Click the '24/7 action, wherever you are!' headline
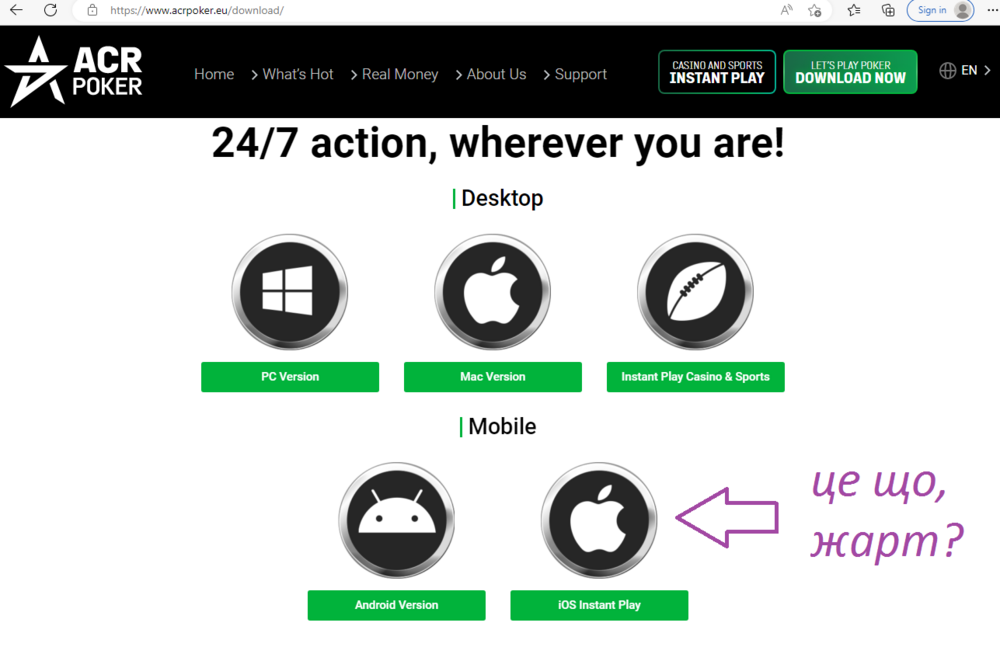 (498, 143)
